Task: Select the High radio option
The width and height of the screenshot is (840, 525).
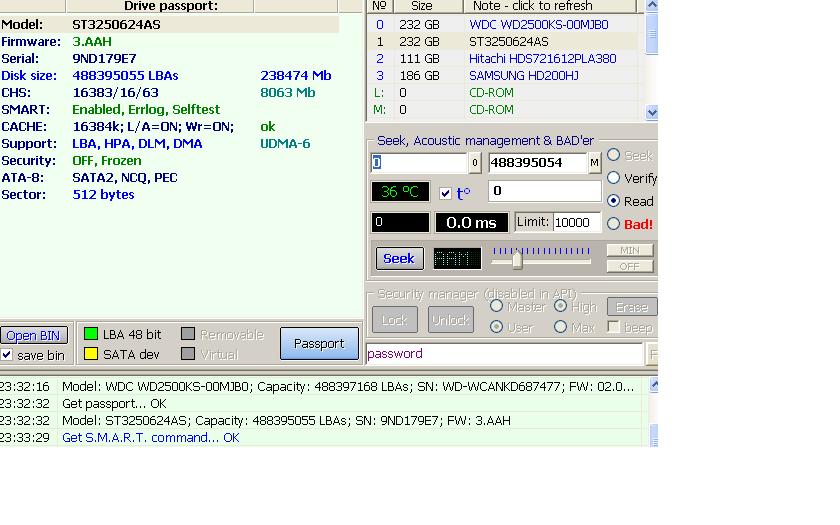Action: (x=560, y=306)
